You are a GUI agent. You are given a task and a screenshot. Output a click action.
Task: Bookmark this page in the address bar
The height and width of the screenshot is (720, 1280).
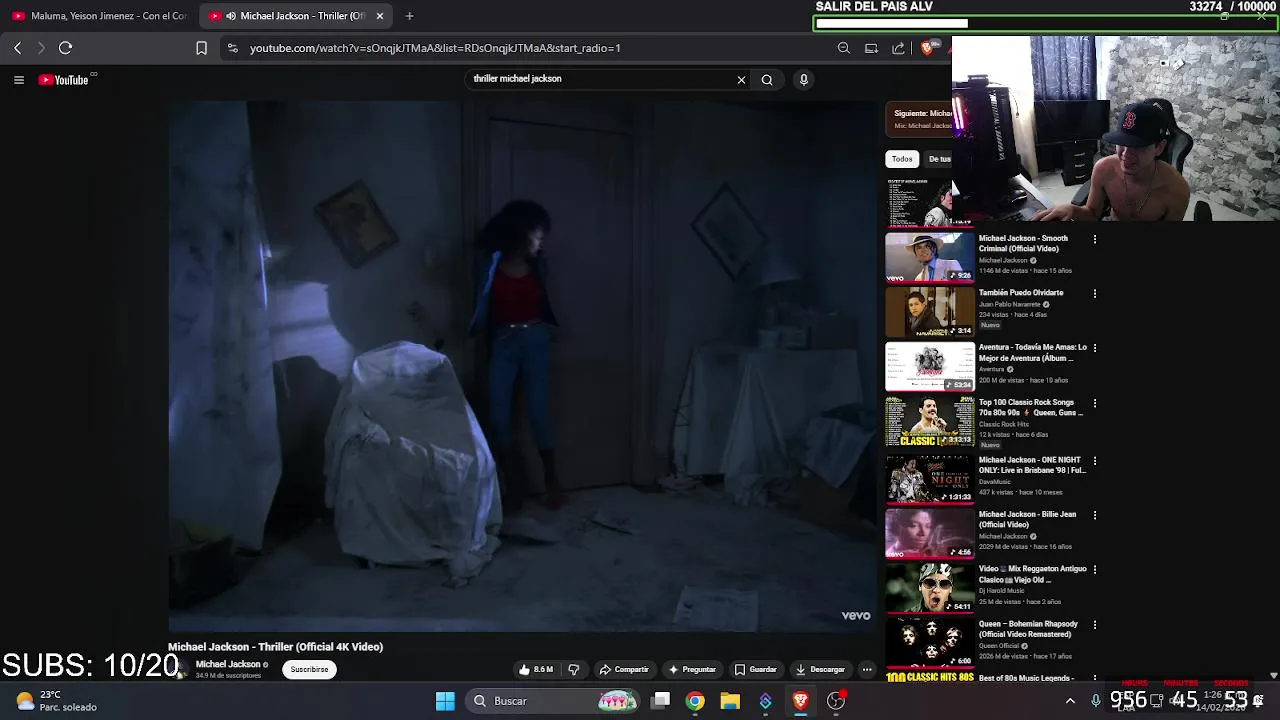pyautogui.click(x=201, y=48)
